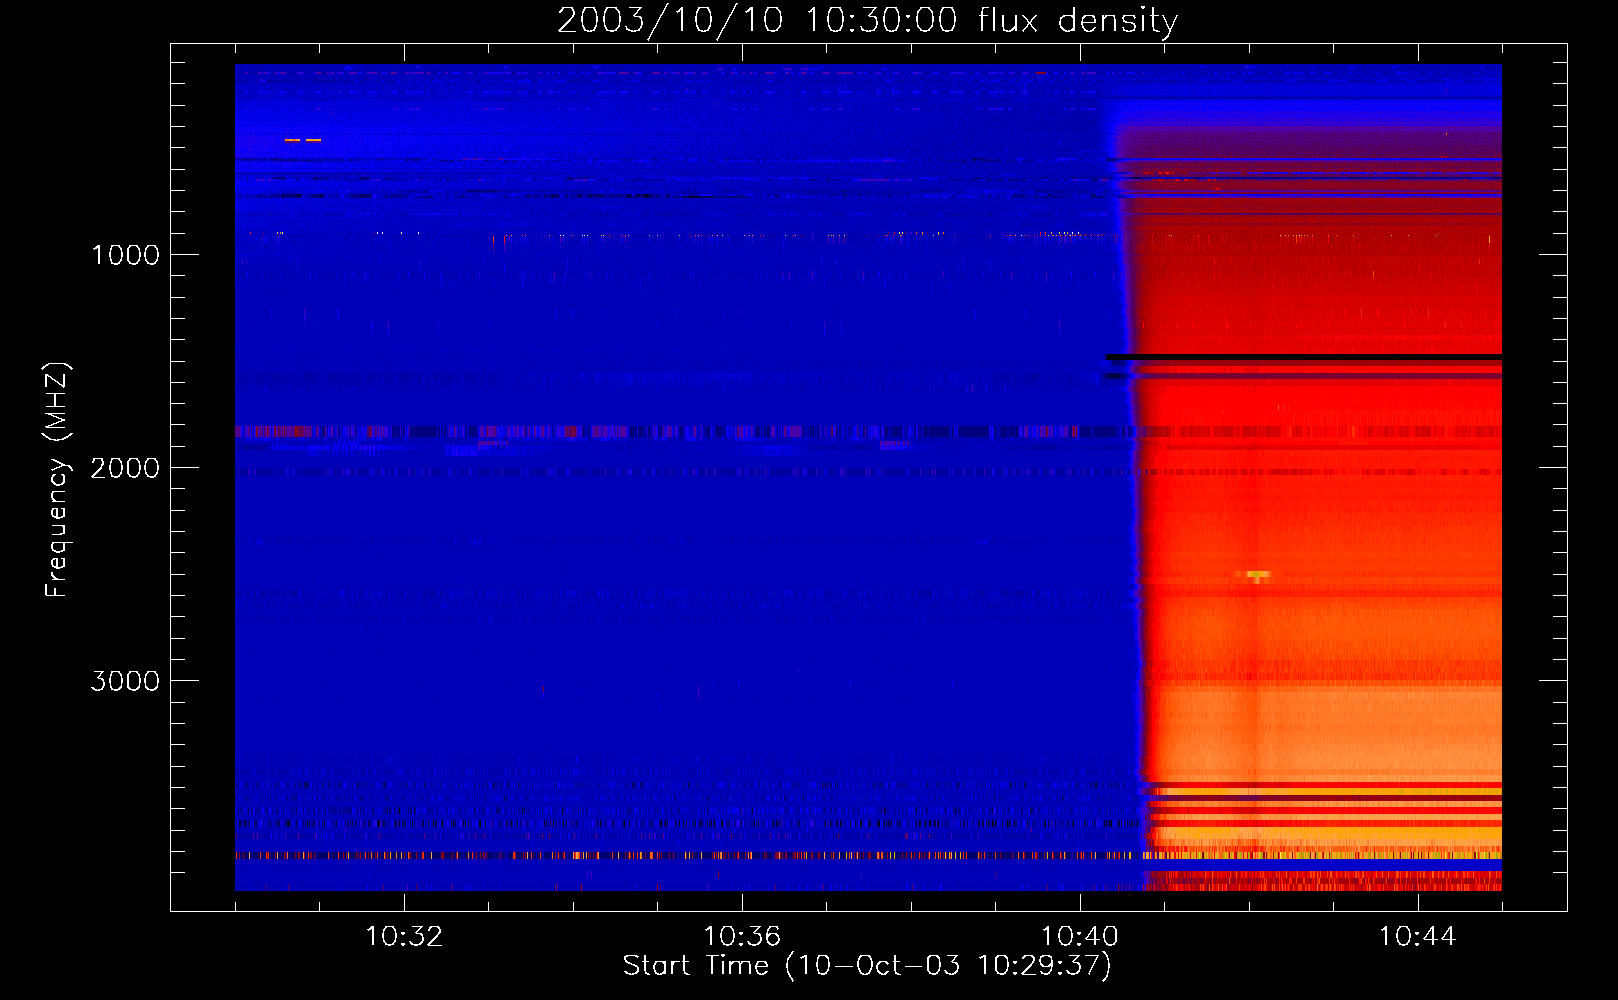The image size is (1618, 1000).
Task: Click the 10:36 time tick label
Action: (742, 937)
